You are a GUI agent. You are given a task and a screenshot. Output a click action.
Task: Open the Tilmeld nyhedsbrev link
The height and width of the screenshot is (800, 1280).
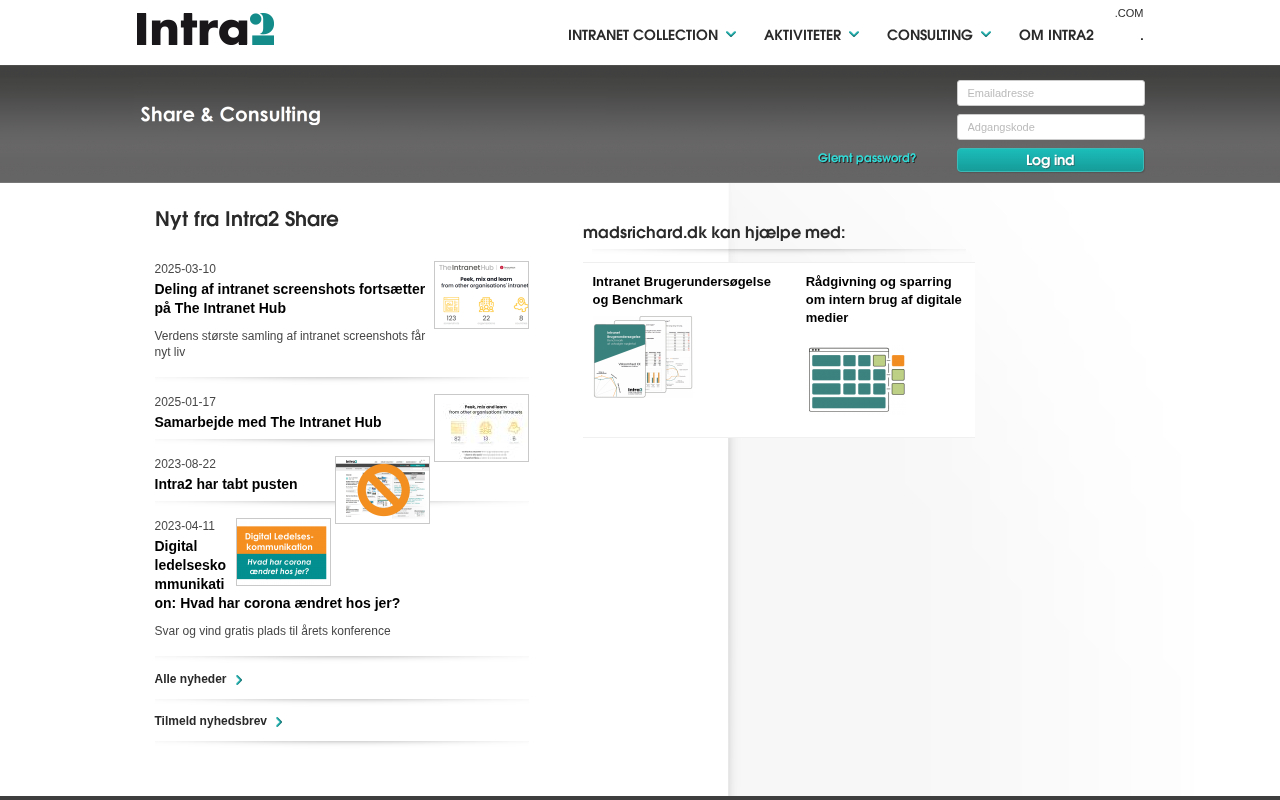click(210, 721)
